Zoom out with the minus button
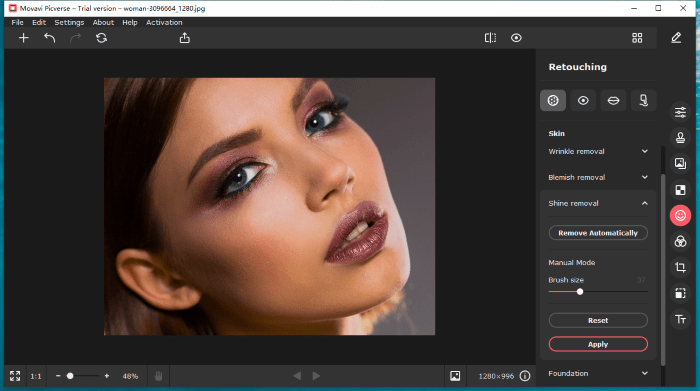 click(58, 376)
